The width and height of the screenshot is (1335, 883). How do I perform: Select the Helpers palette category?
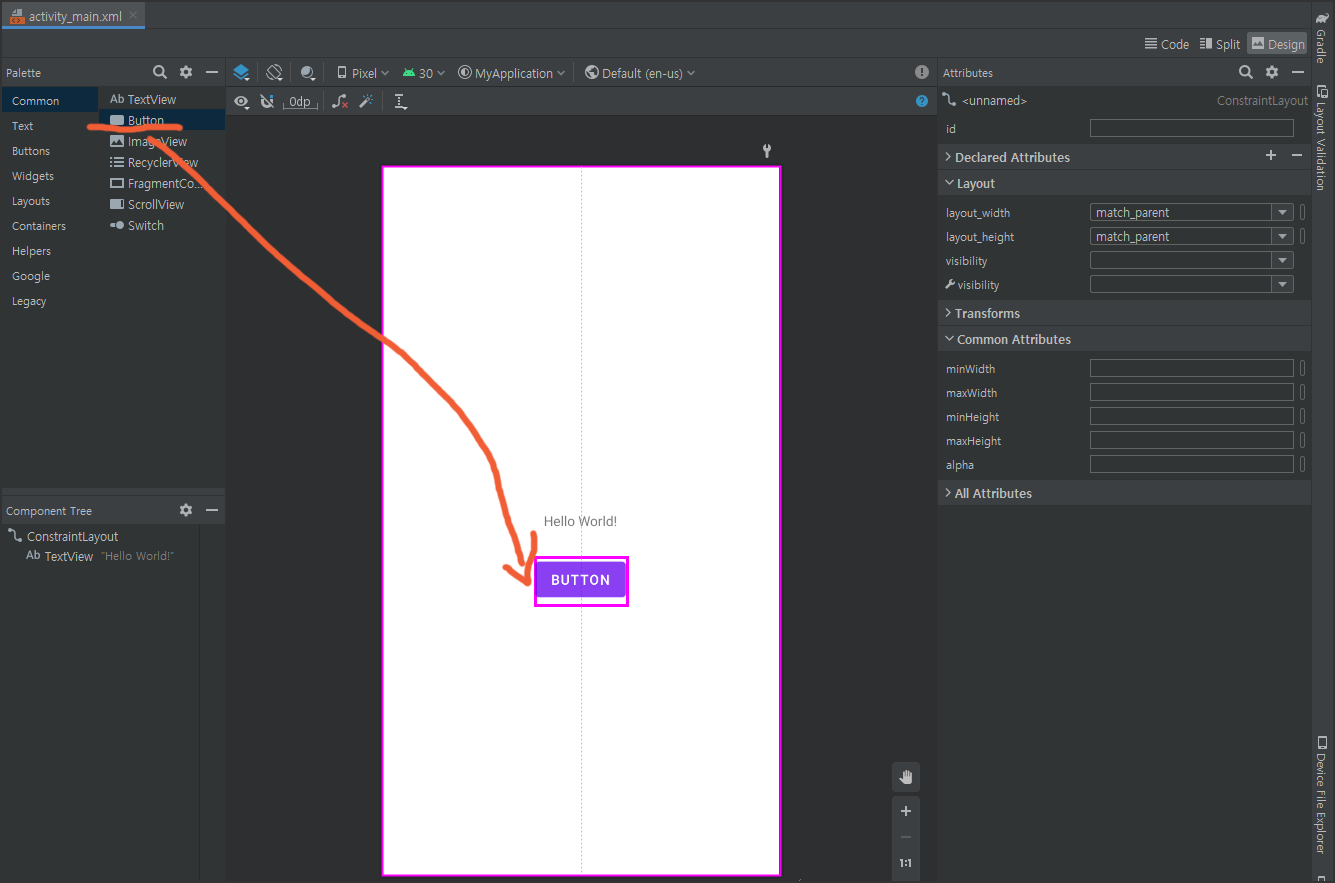pyautogui.click(x=49, y=251)
